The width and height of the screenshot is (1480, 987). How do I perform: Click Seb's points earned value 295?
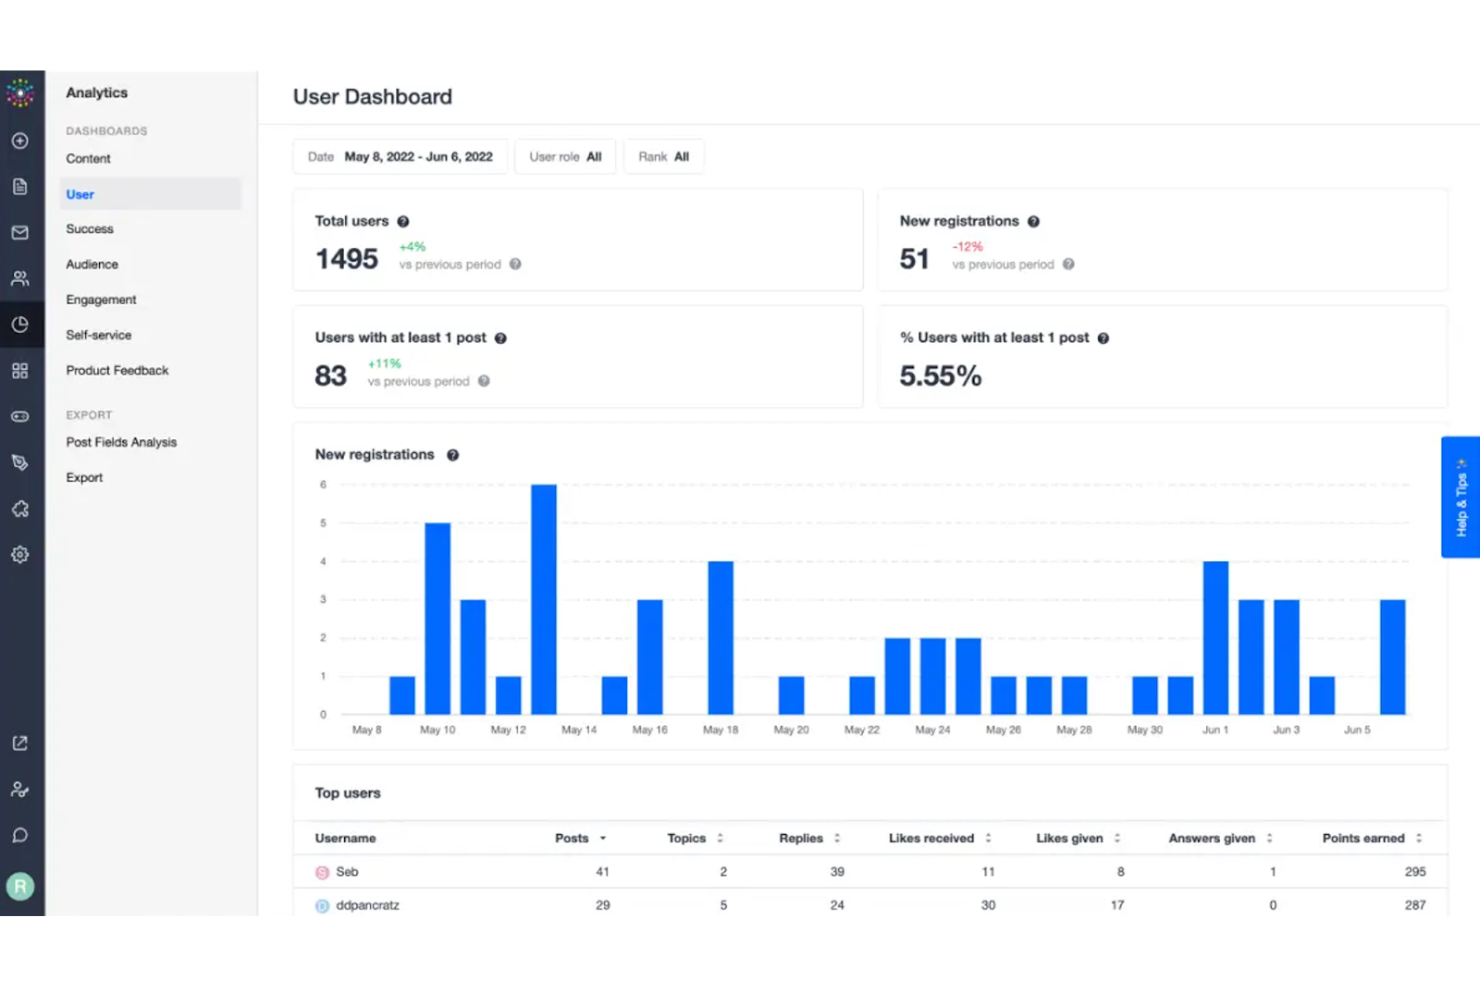coord(1415,872)
